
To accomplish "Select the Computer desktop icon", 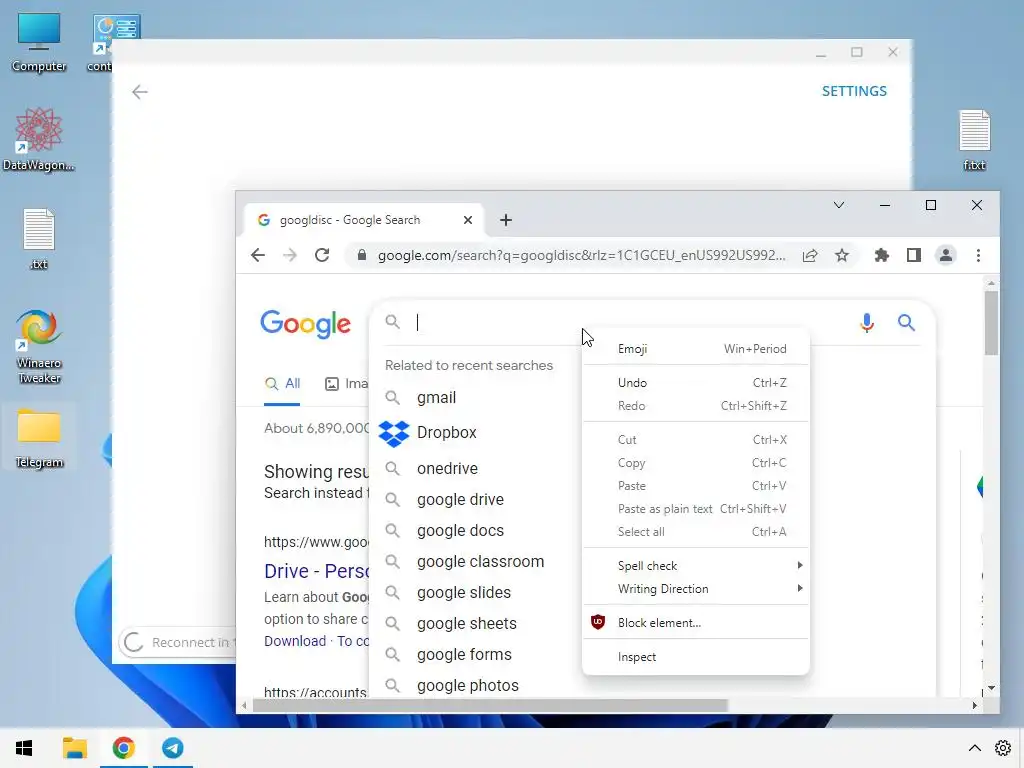I will coord(39,43).
